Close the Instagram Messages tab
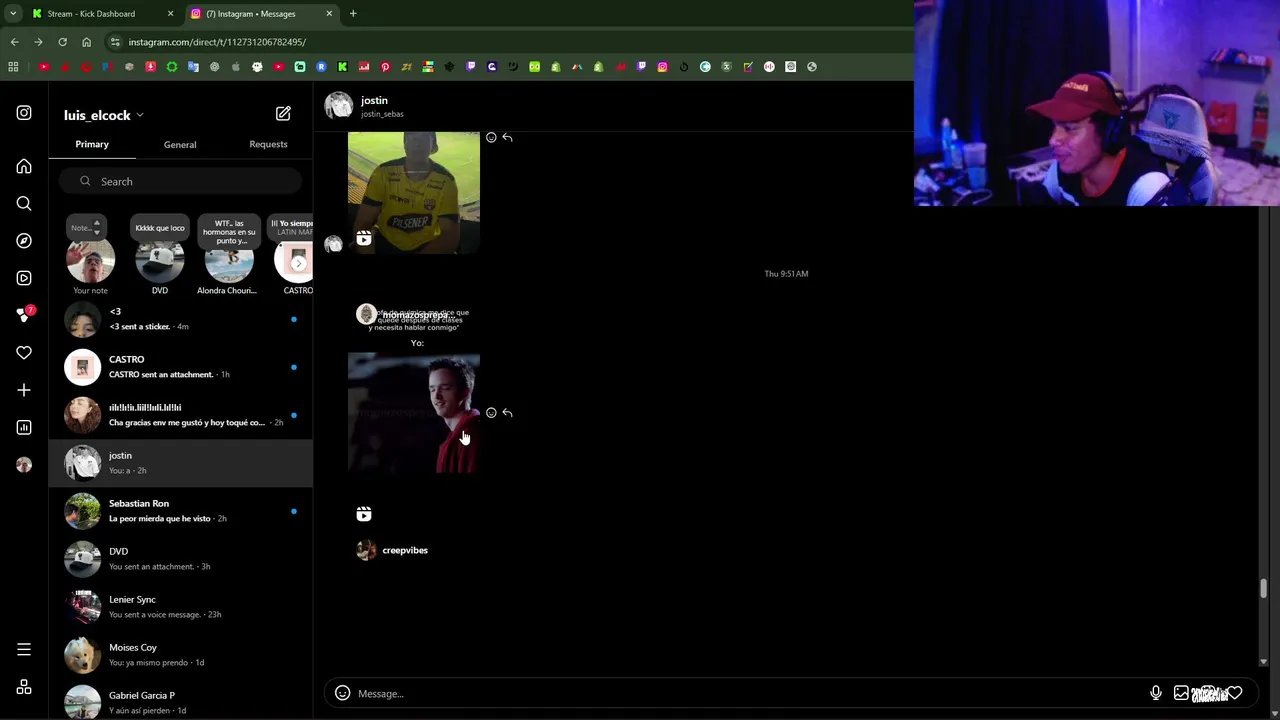This screenshot has width=1280, height=720. pyautogui.click(x=329, y=13)
